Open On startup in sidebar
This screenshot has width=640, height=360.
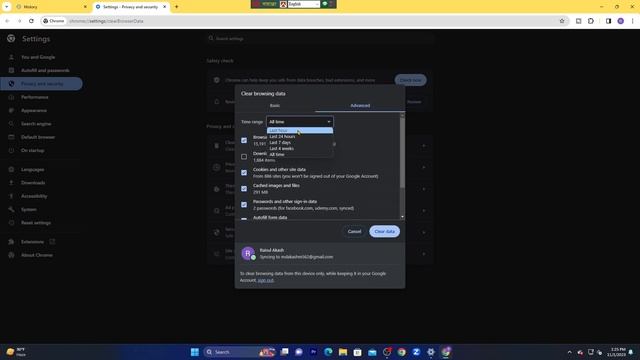tap(33, 150)
